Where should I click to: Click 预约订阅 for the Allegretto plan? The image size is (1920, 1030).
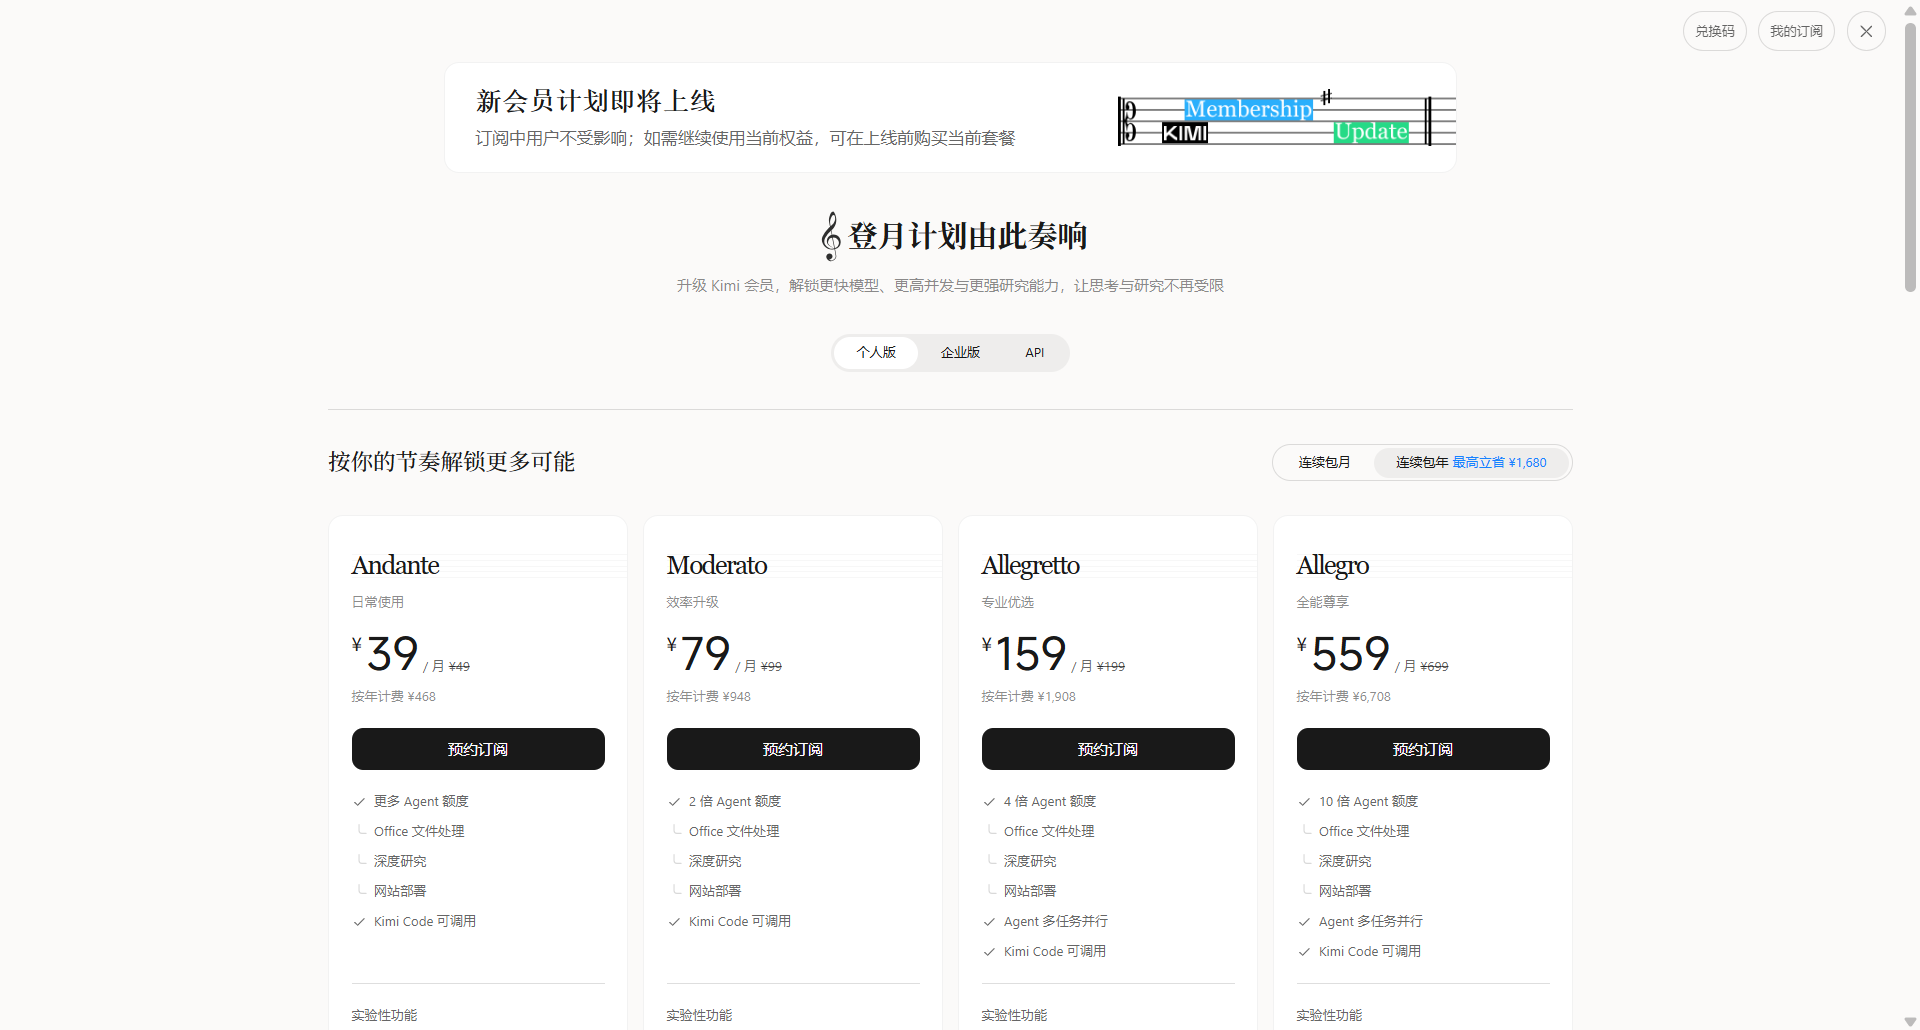pos(1108,749)
